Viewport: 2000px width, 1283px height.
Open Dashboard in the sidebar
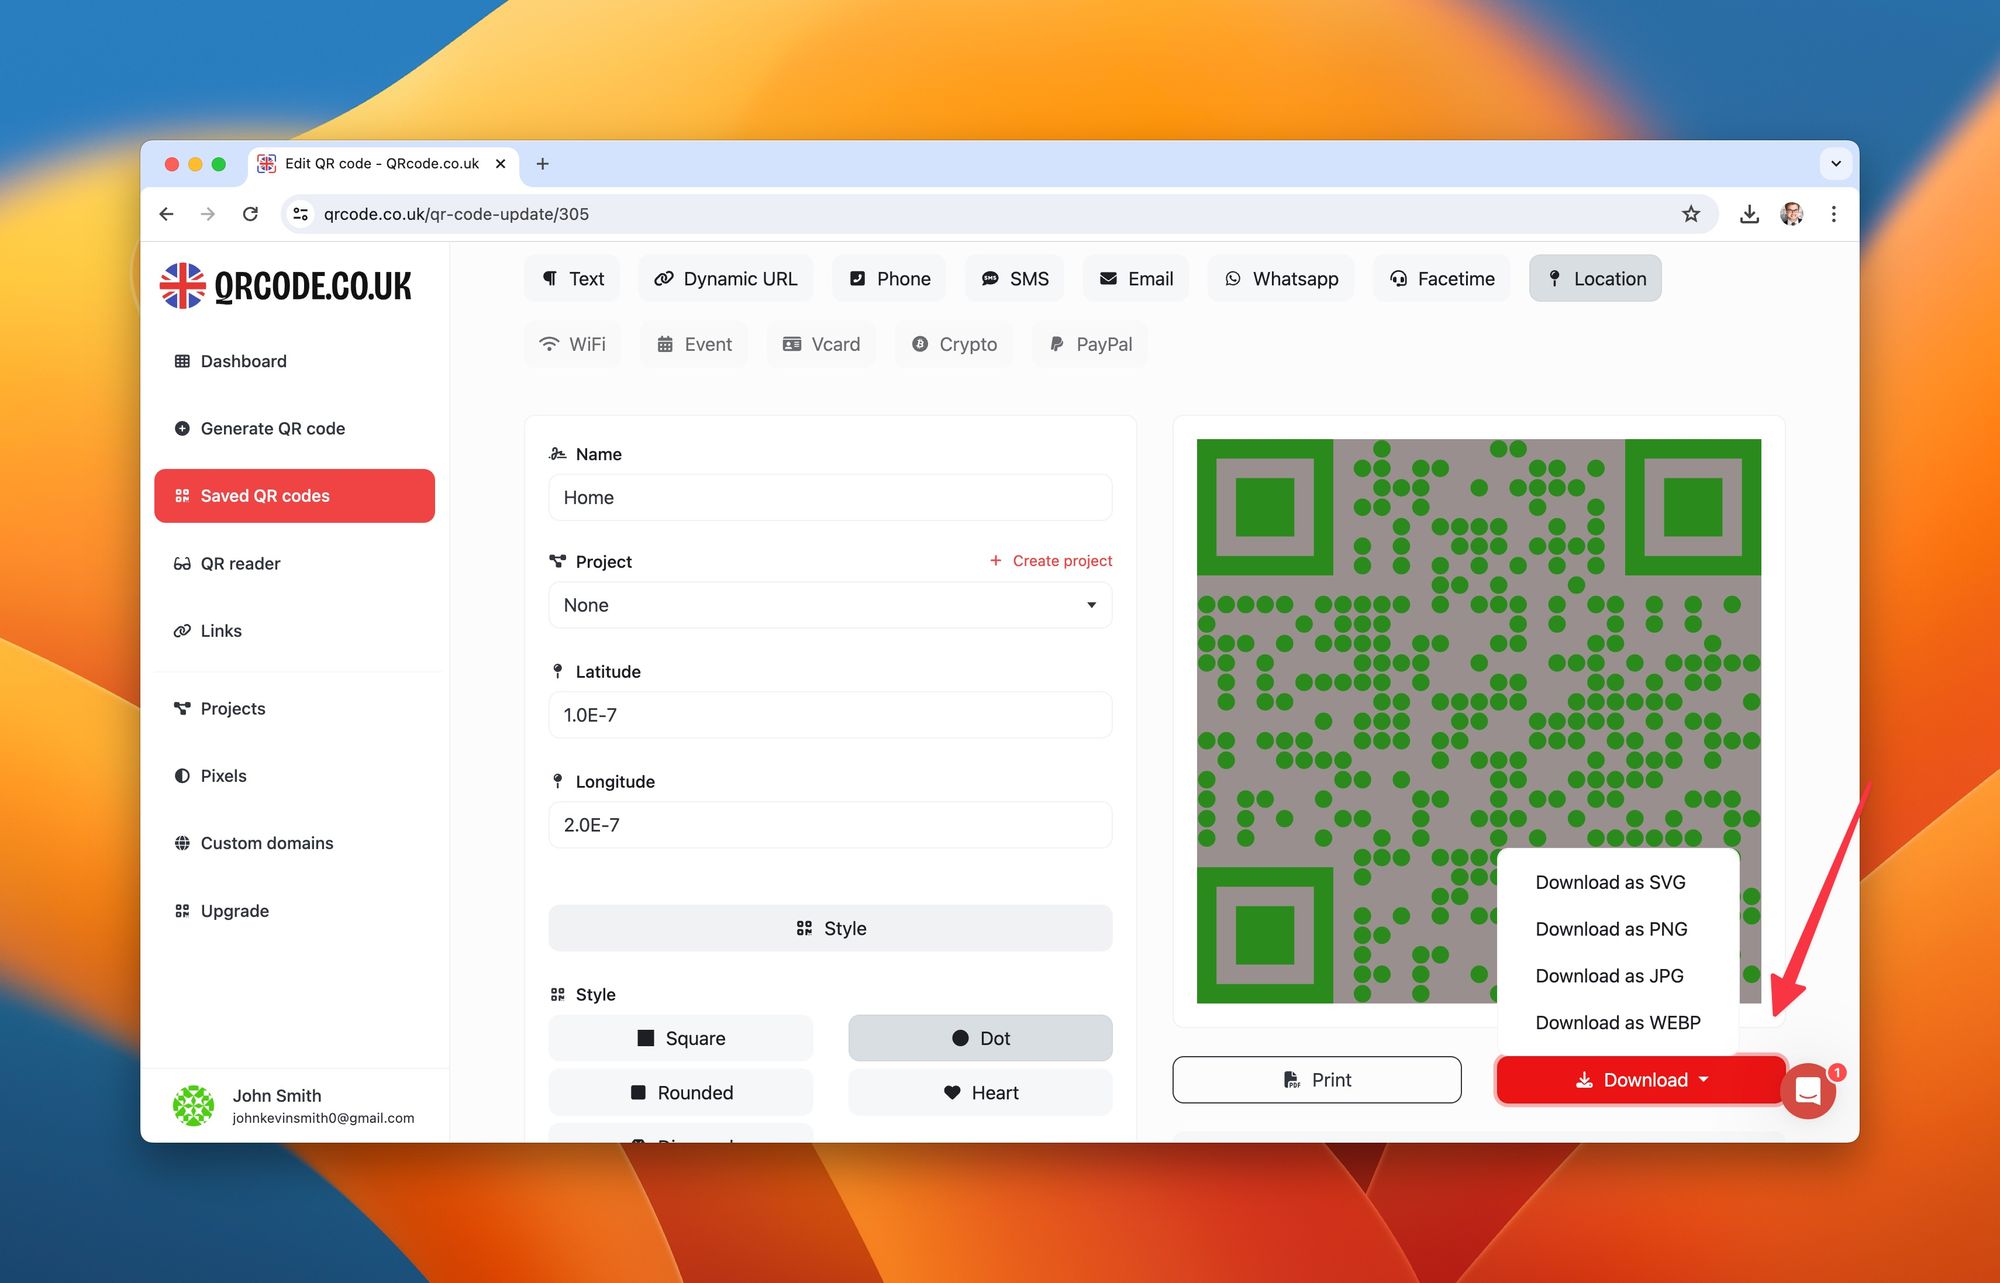click(295, 361)
